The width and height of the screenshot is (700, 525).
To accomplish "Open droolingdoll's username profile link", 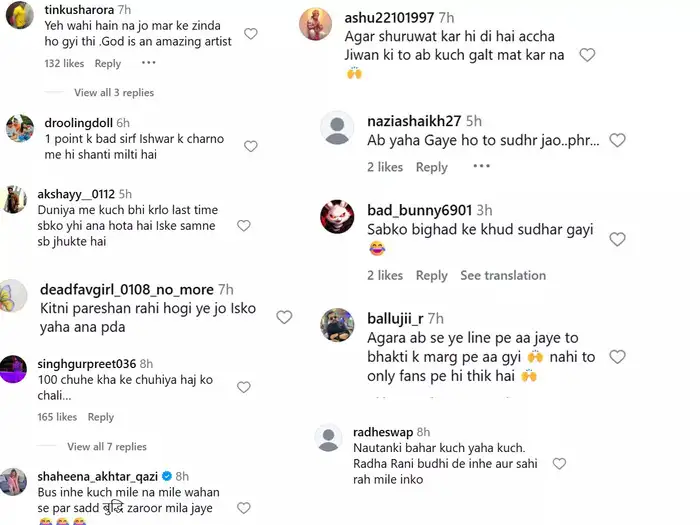I will 80,122.
